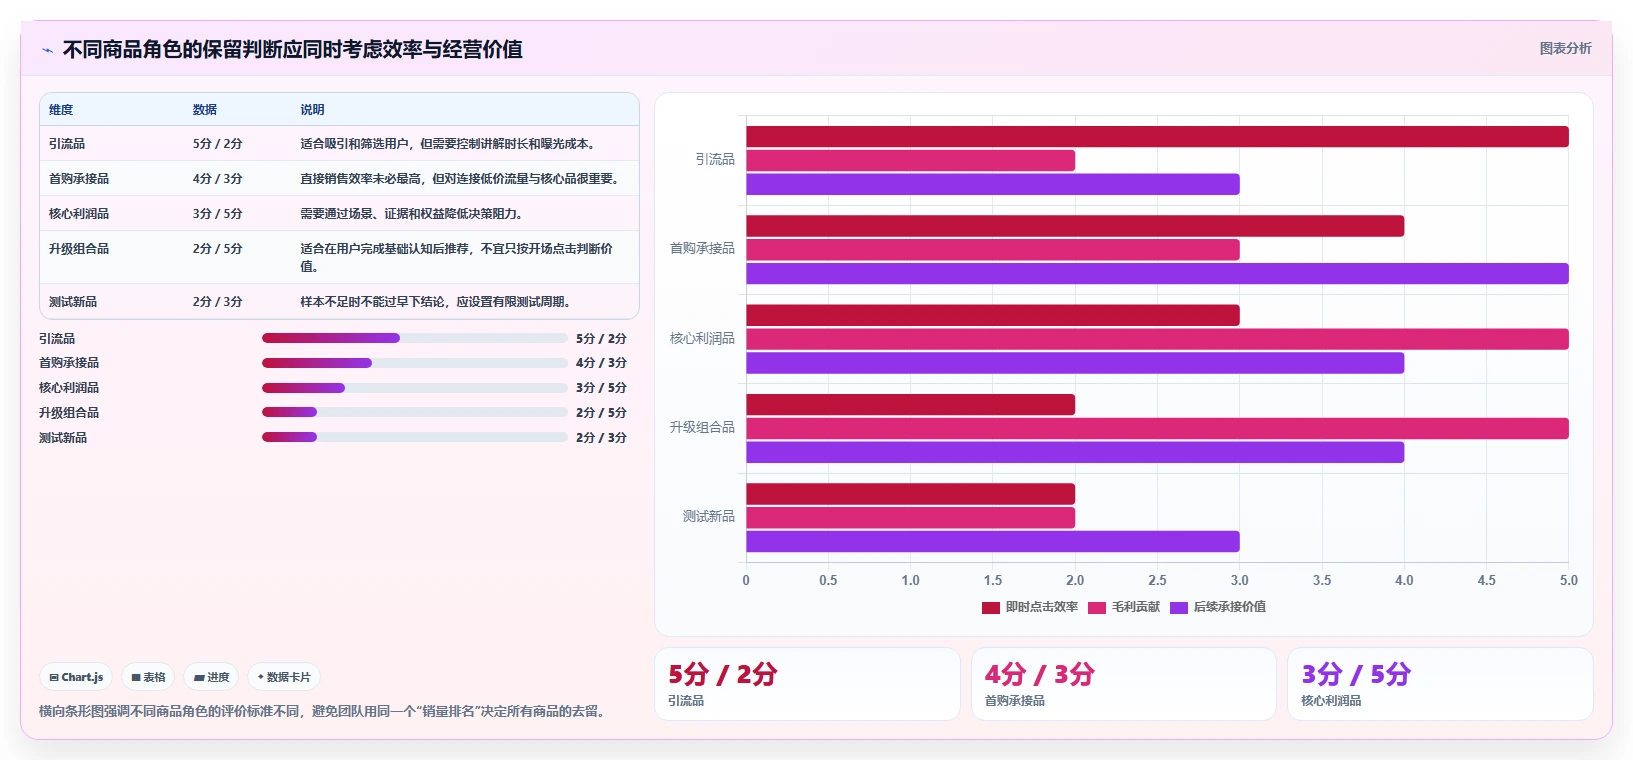Click 首购承接品 后续承接价值 purple bar
The image size is (1633, 760).
click(1157, 273)
